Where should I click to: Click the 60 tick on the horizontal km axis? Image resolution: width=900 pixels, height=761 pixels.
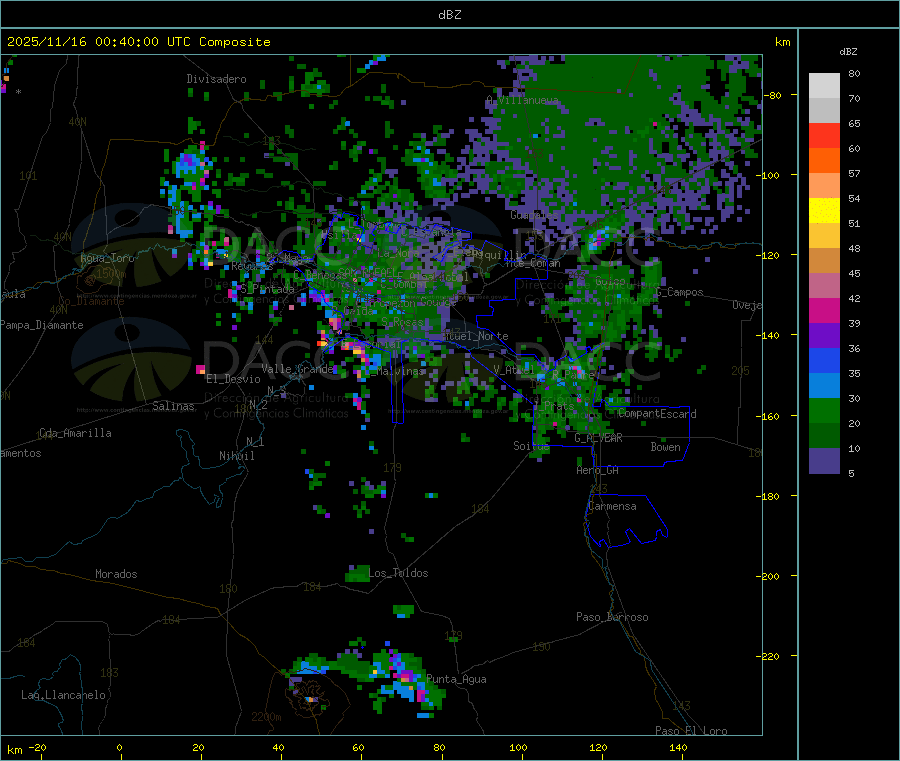(x=358, y=748)
